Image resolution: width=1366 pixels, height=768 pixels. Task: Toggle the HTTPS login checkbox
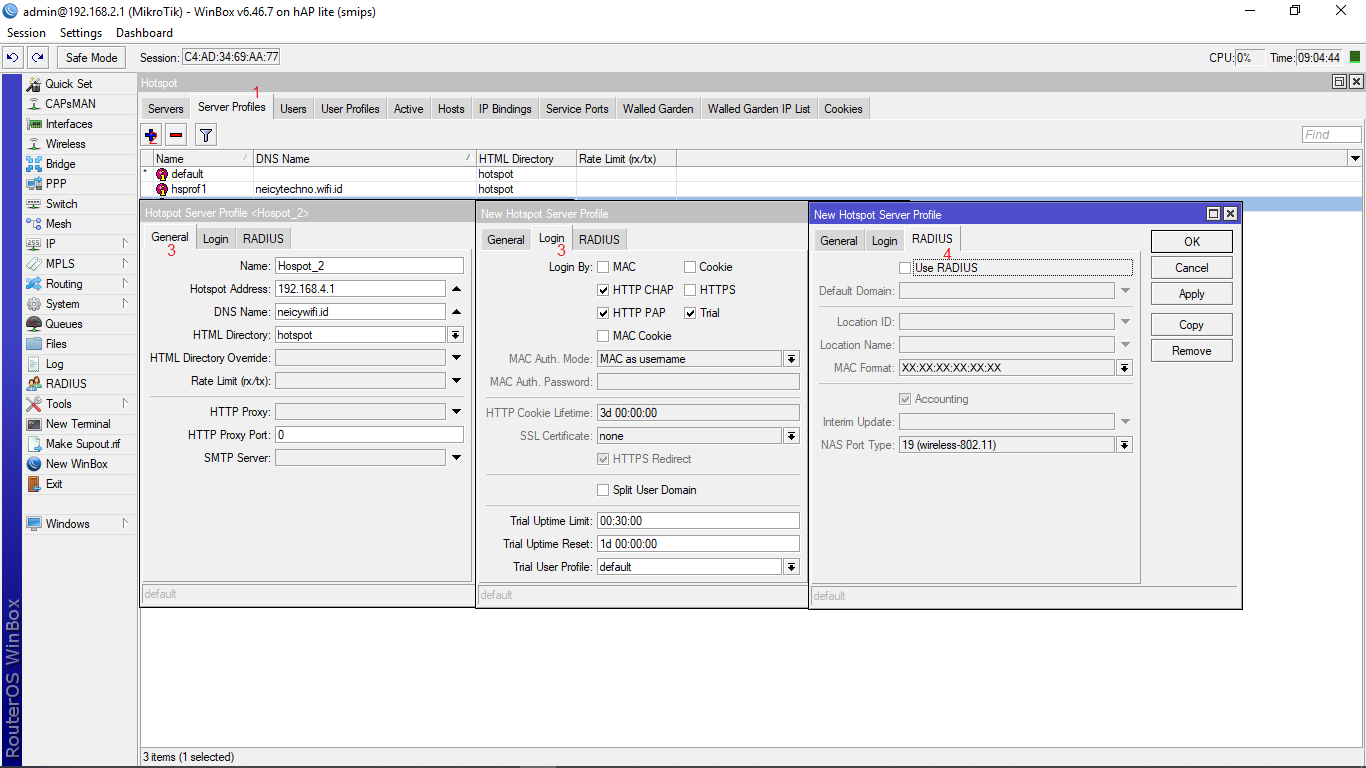pyautogui.click(x=690, y=290)
